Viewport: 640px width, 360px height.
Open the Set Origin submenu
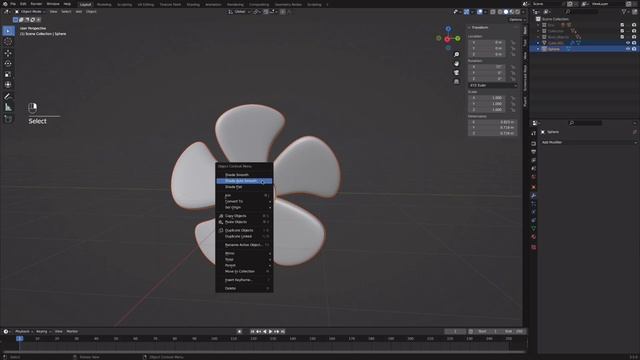(x=244, y=207)
